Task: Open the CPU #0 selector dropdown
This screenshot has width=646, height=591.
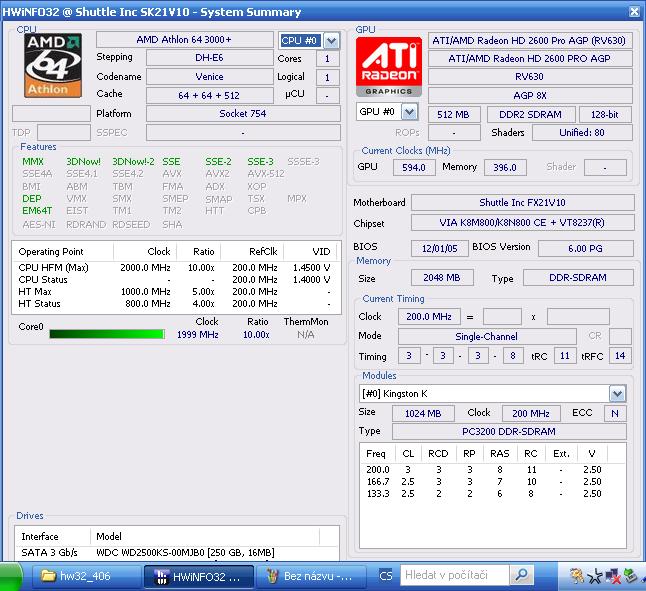Action: point(331,40)
